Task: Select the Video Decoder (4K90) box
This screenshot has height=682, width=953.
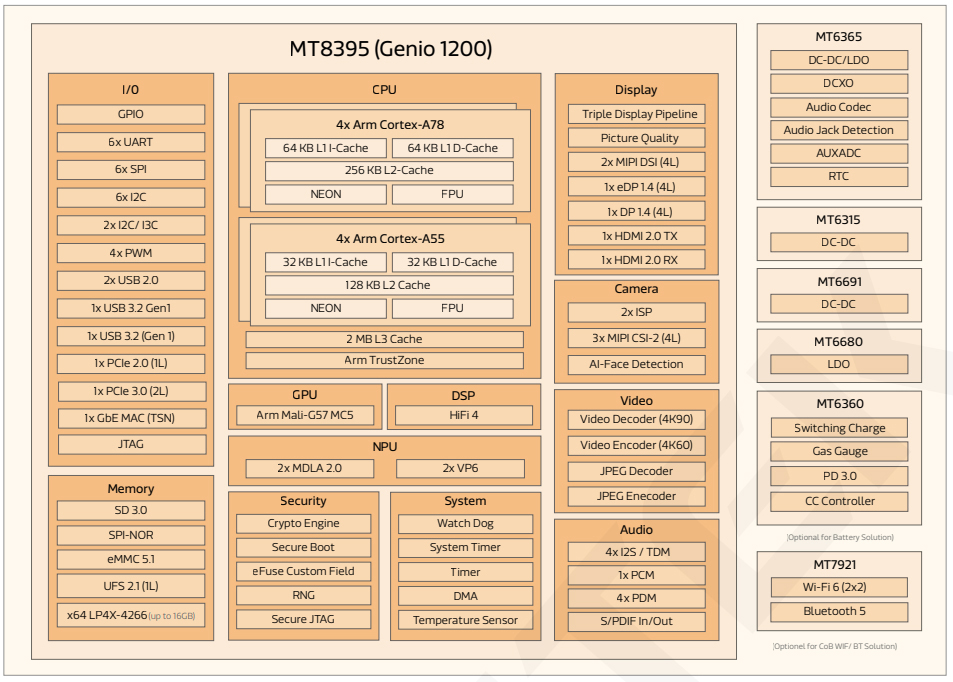Action: pyautogui.click(x=636, y=419)
